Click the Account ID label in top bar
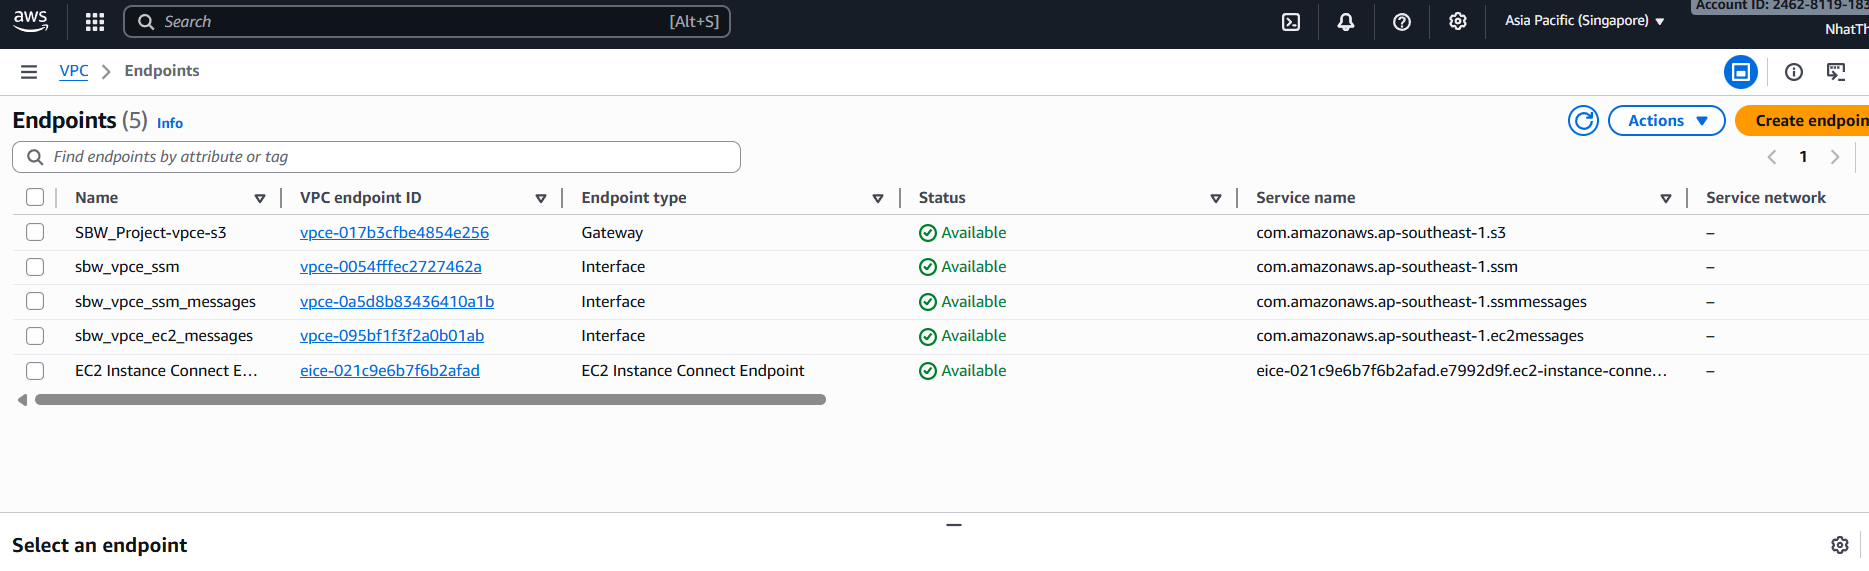Screen dimensions: 1869x571 tap(1781, 6)
